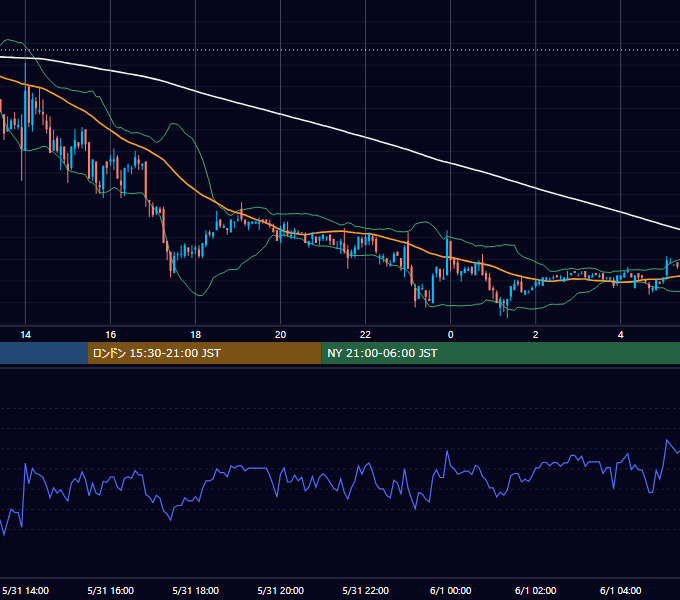Screen dimensions: 680x600
Task: Click the 5/31 14:00 date label
Action: pyautogui.click(x=26, y=590)
